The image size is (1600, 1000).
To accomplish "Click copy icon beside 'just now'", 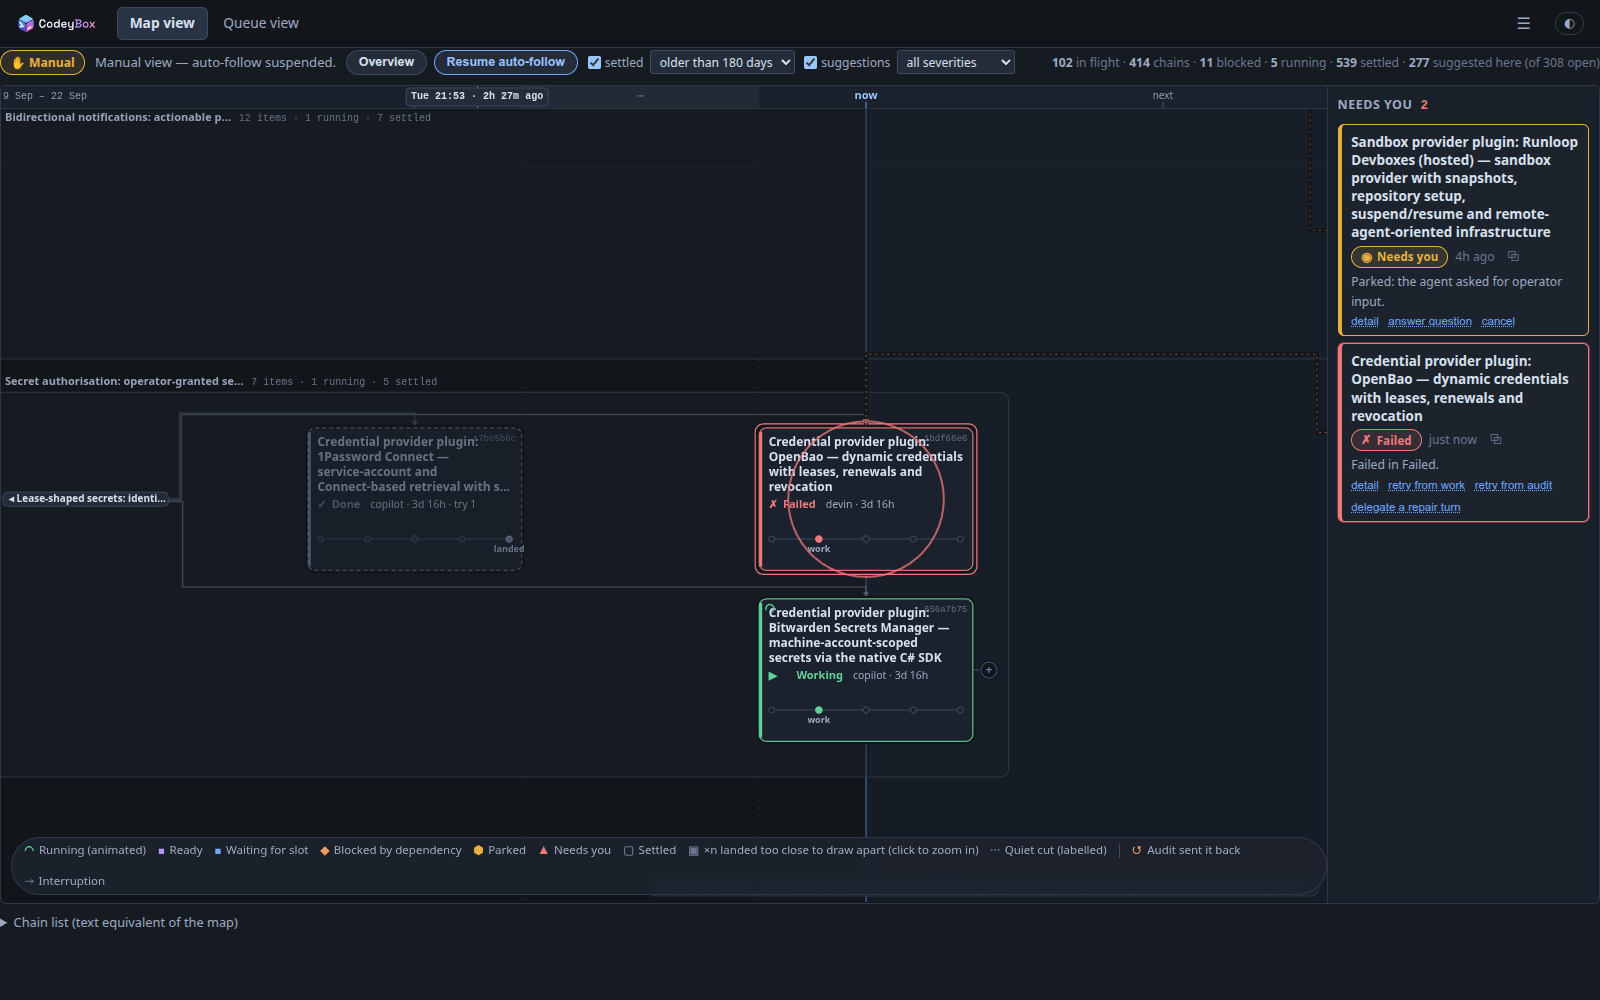I will tap(1496, 440).
